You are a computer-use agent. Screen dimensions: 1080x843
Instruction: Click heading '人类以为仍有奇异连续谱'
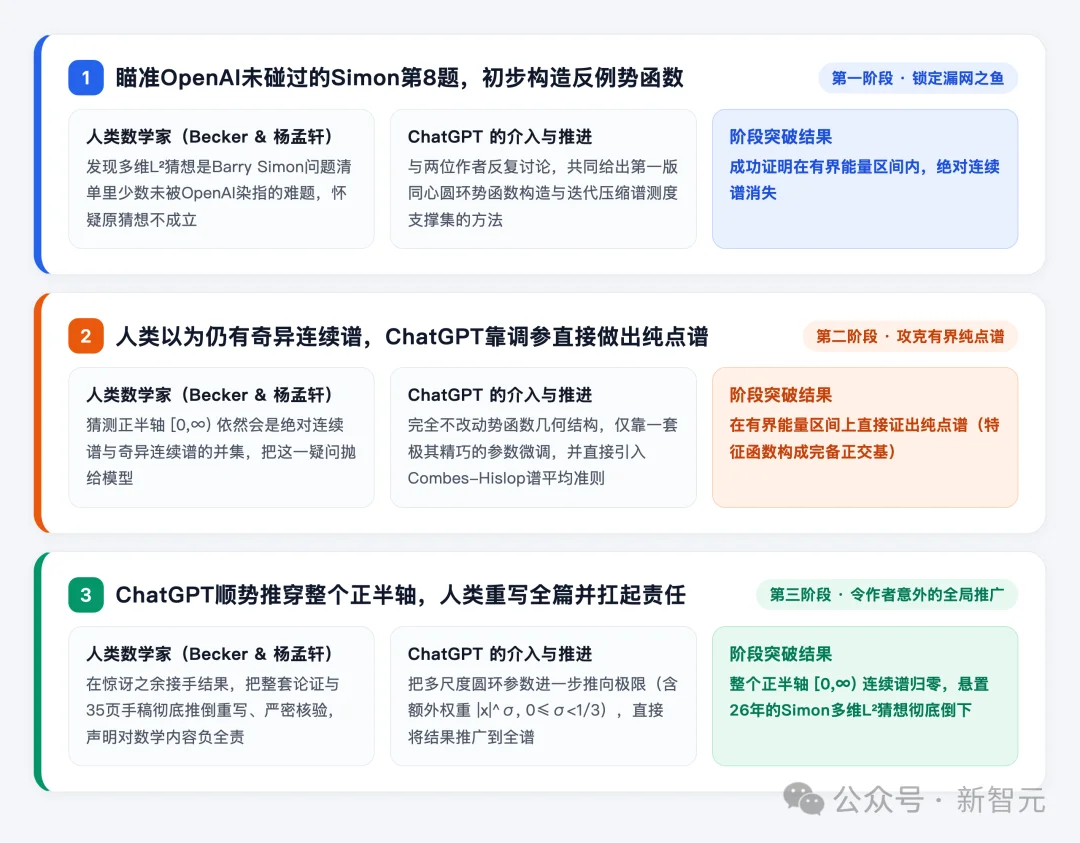point(238,336)
